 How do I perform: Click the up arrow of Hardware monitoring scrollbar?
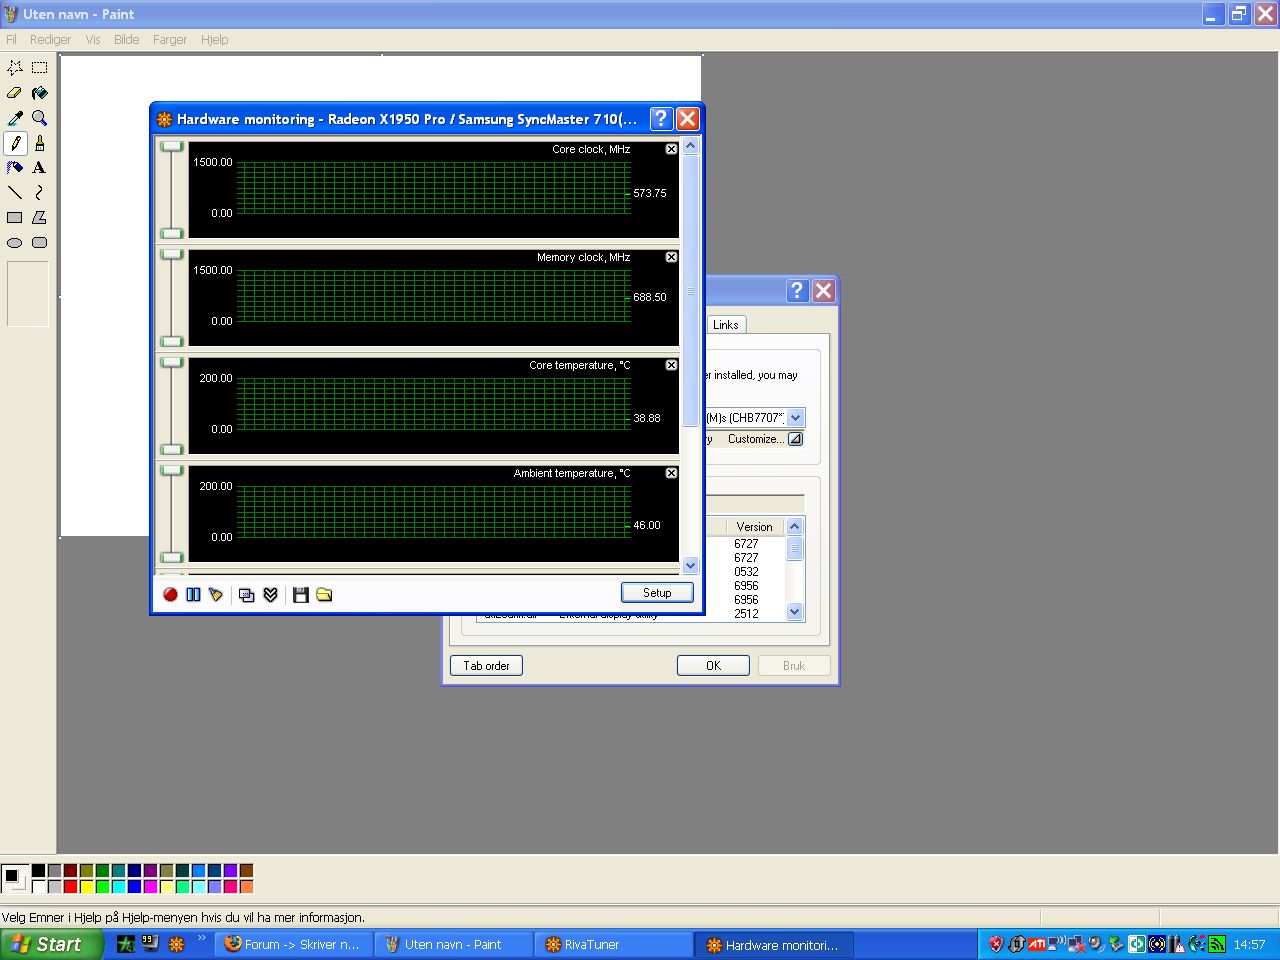690,146
